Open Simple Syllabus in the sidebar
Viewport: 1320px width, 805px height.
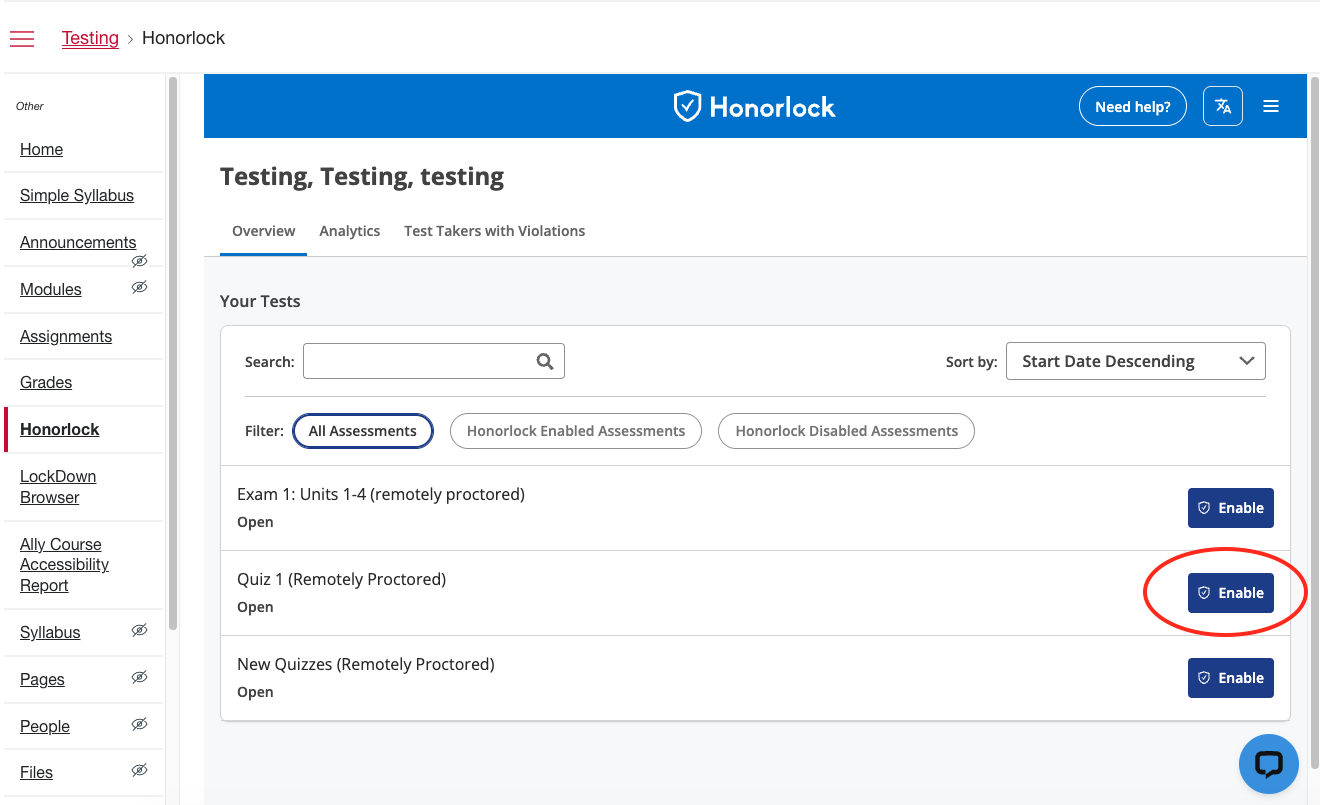(77, 195)
